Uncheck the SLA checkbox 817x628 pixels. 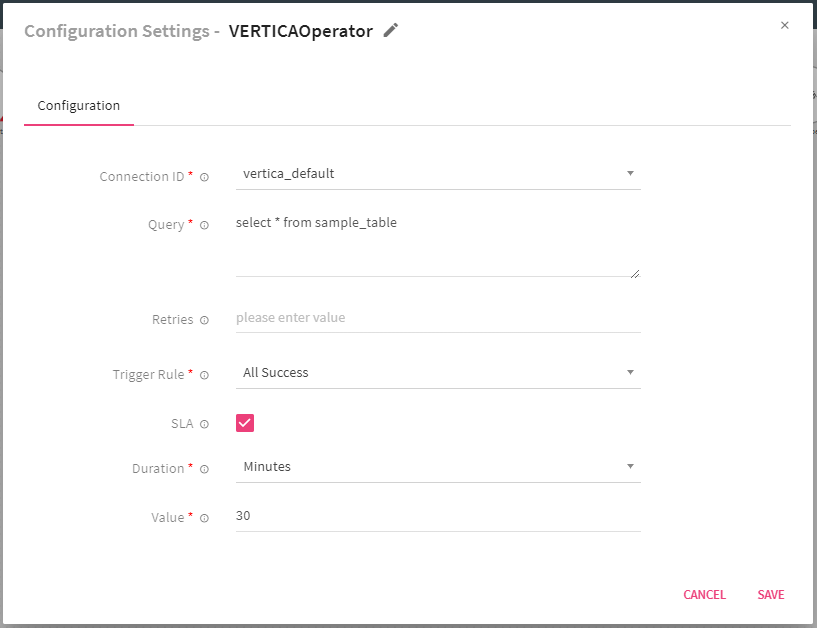point(245,423)
